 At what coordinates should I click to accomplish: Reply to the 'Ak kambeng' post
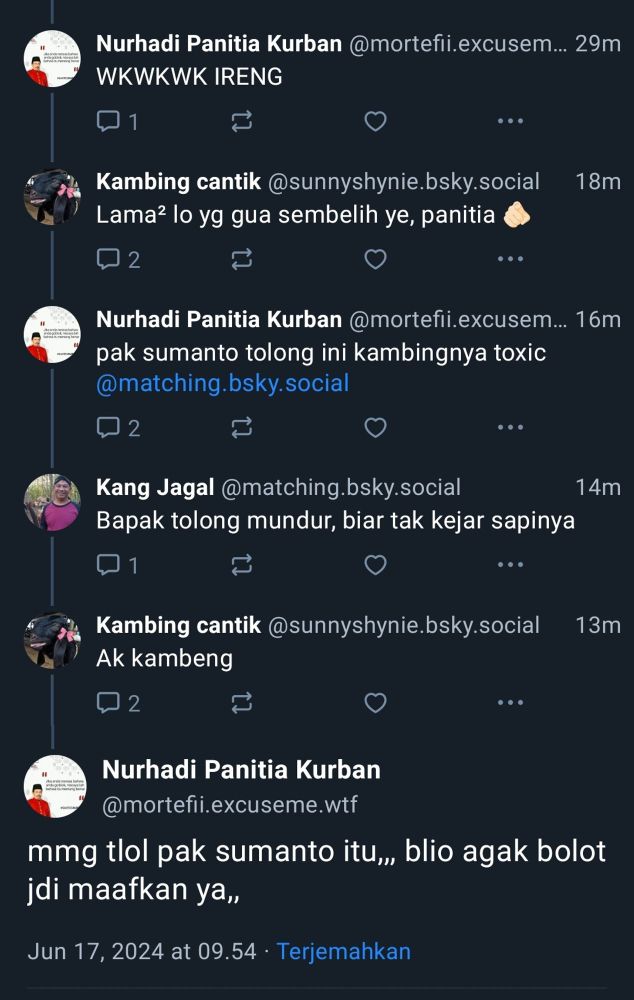118,703
